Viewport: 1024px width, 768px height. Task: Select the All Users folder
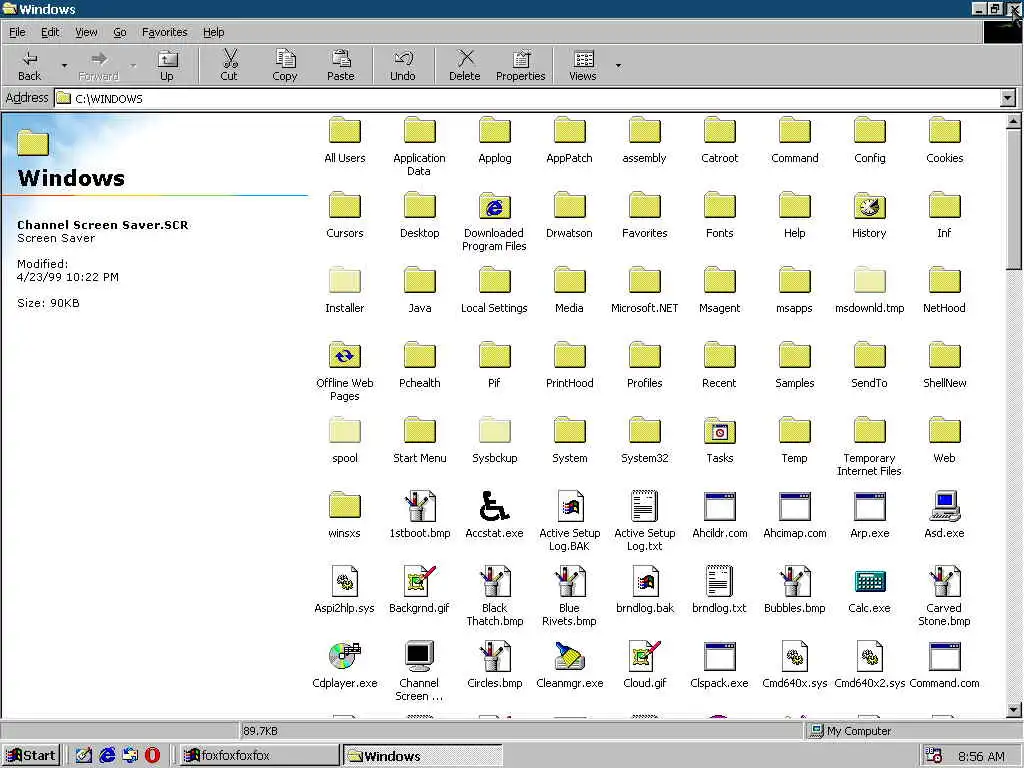click(x=345, y=139)
